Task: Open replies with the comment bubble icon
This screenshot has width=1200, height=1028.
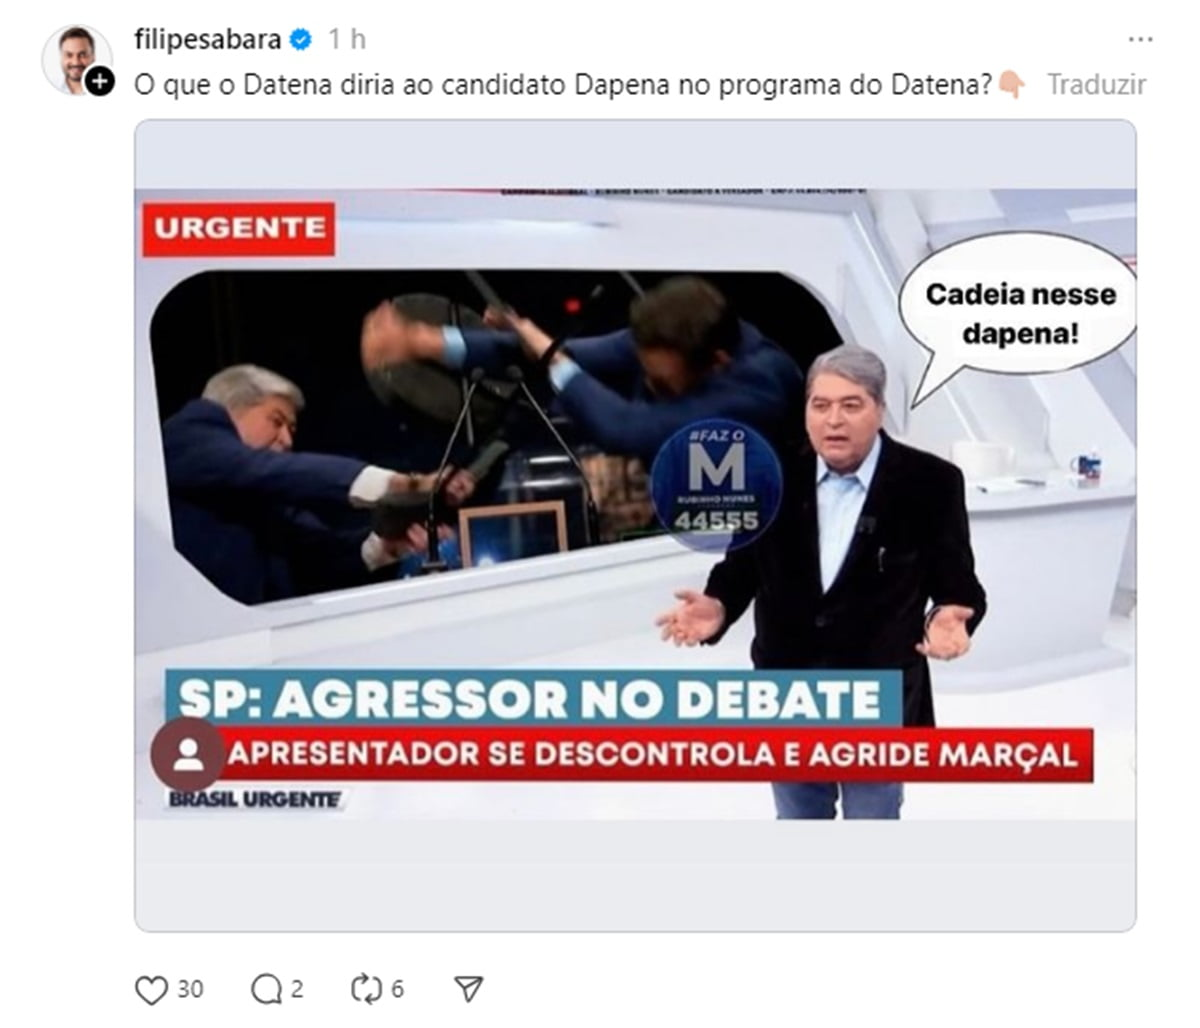Action: (266, 990)
